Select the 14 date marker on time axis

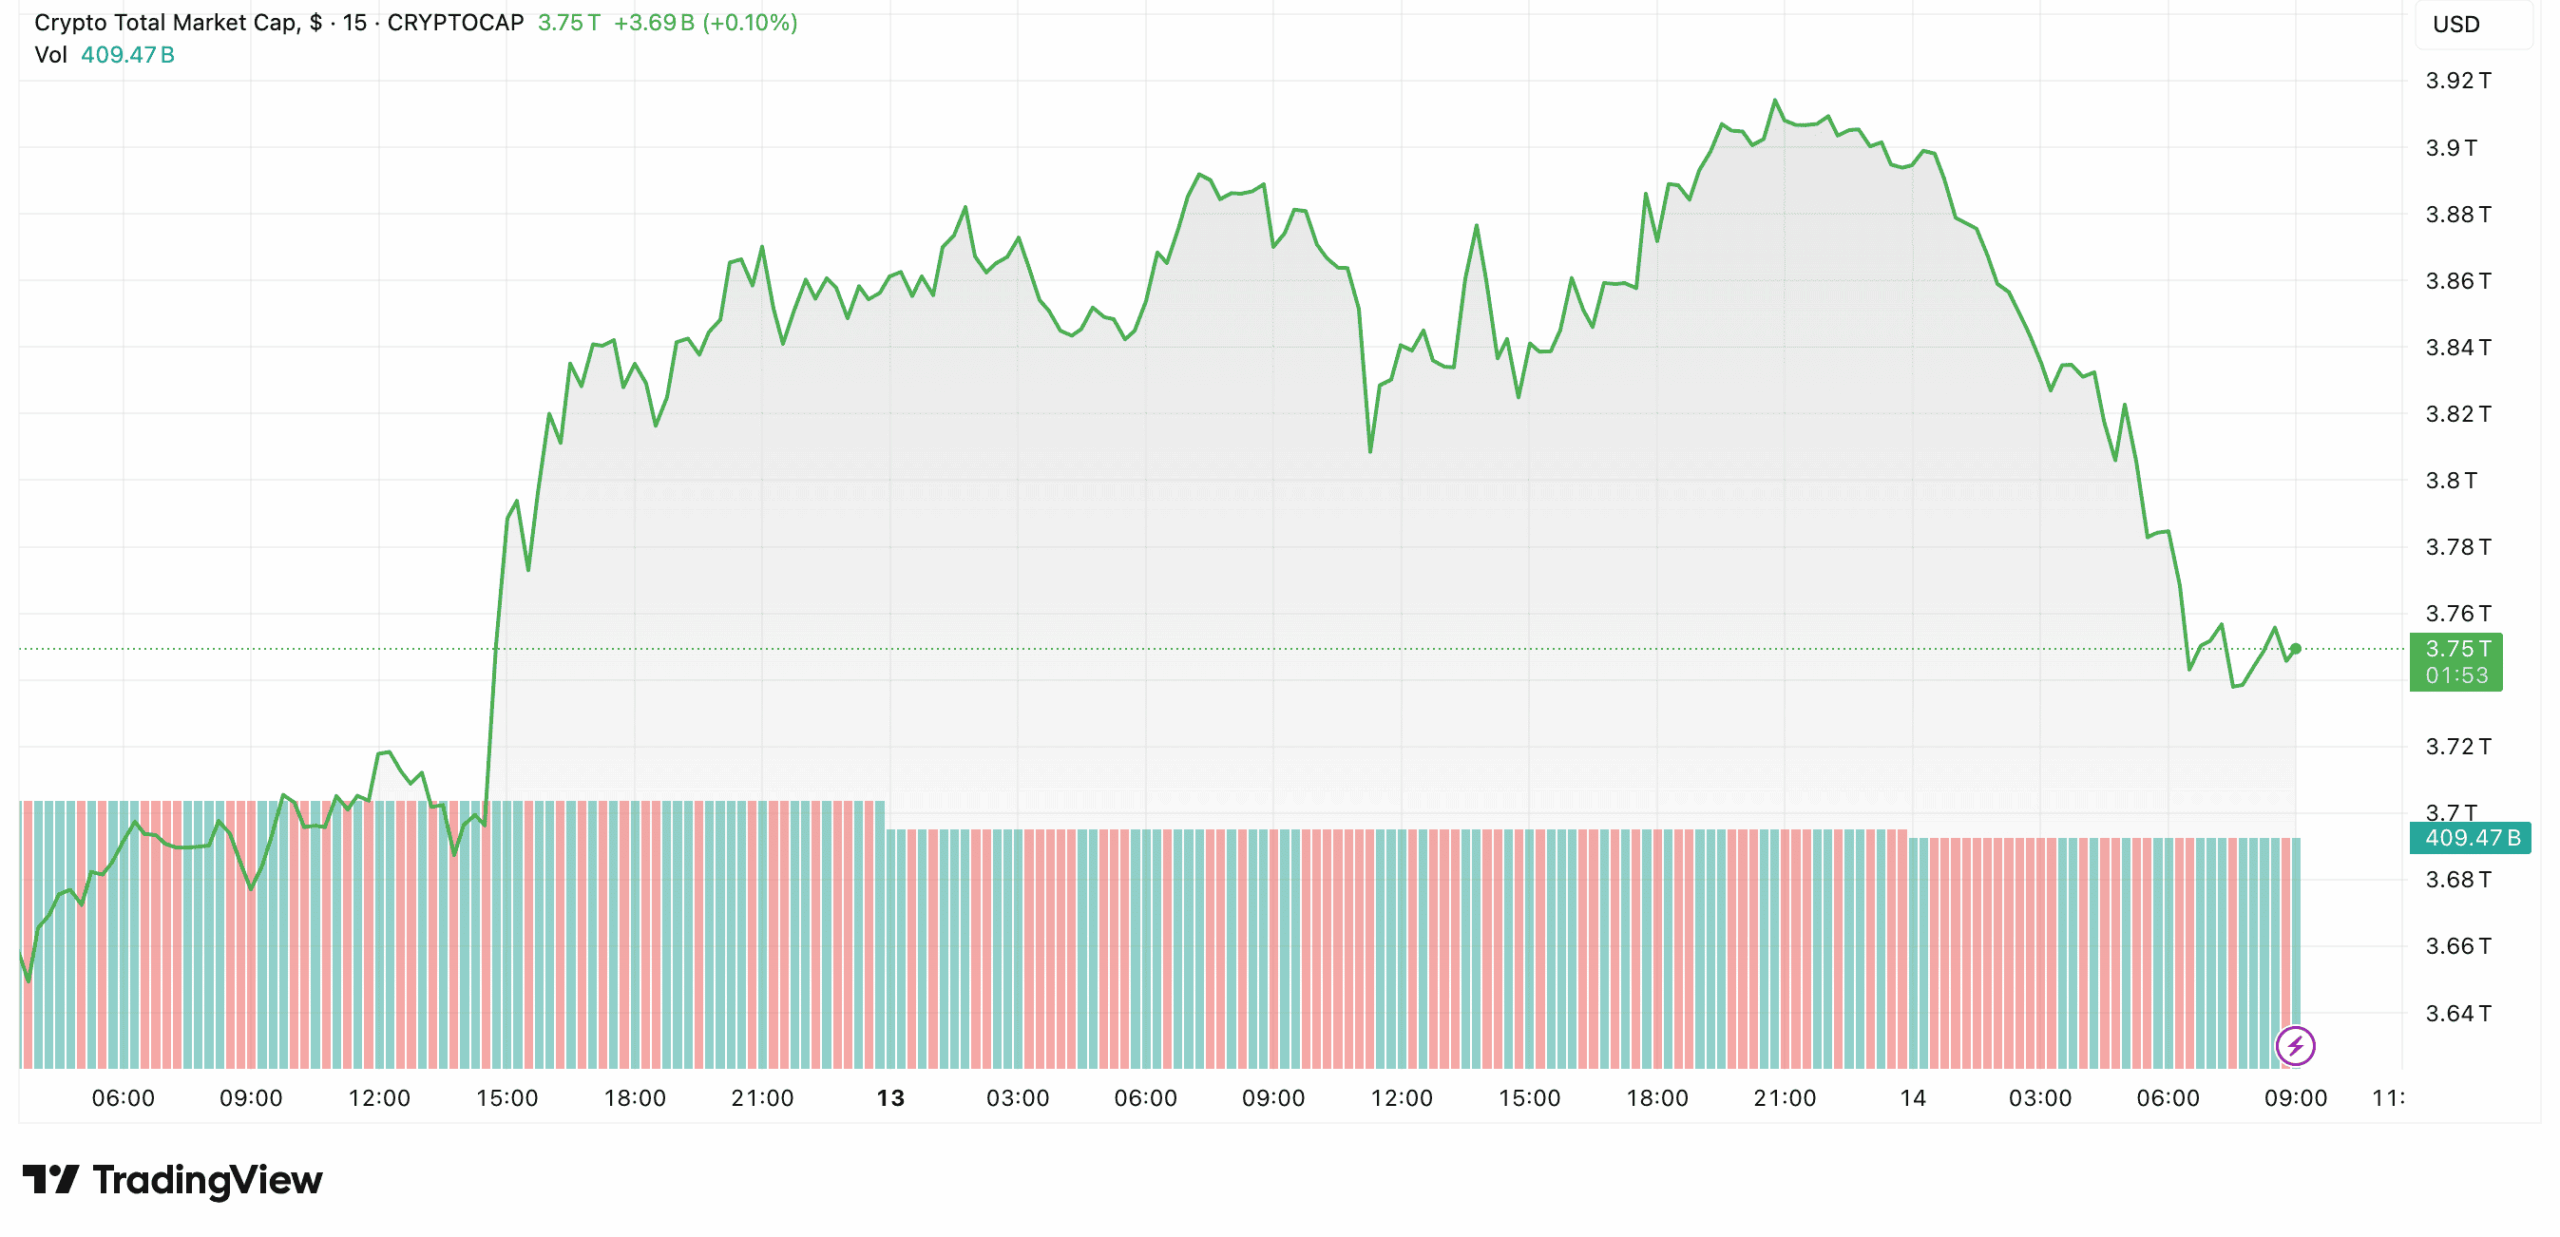coord(1912,1098)
